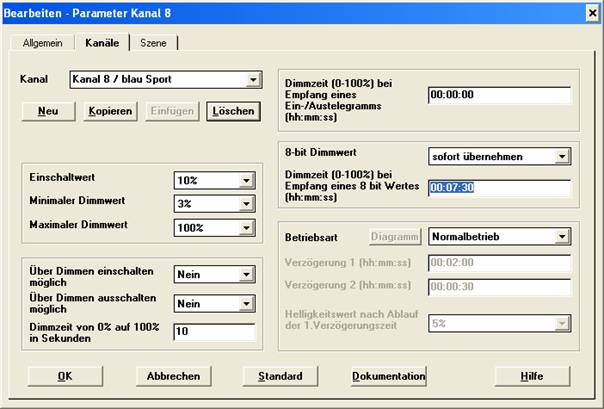
Task: Click the Abbrechen button
Action: point(174,376)
